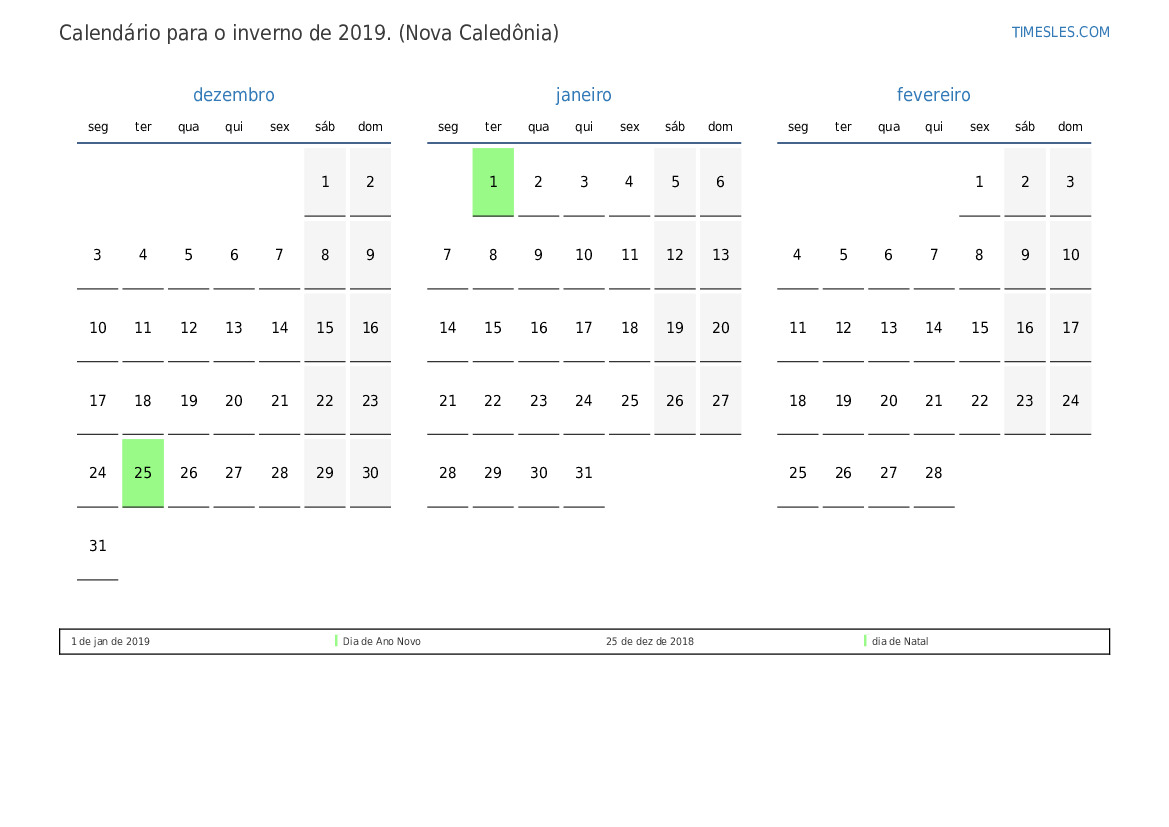Click green marker beside dia de Natal
1169x827 pixels.
[865, 641]
